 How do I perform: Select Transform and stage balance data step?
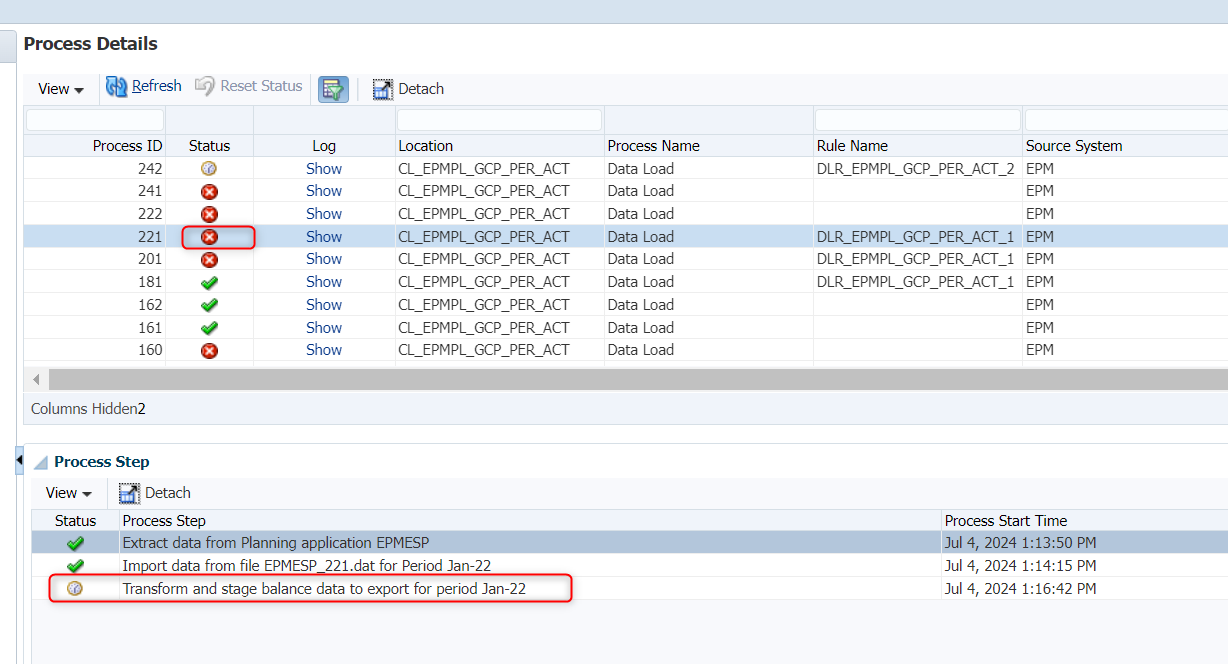[x=324, y=589]
